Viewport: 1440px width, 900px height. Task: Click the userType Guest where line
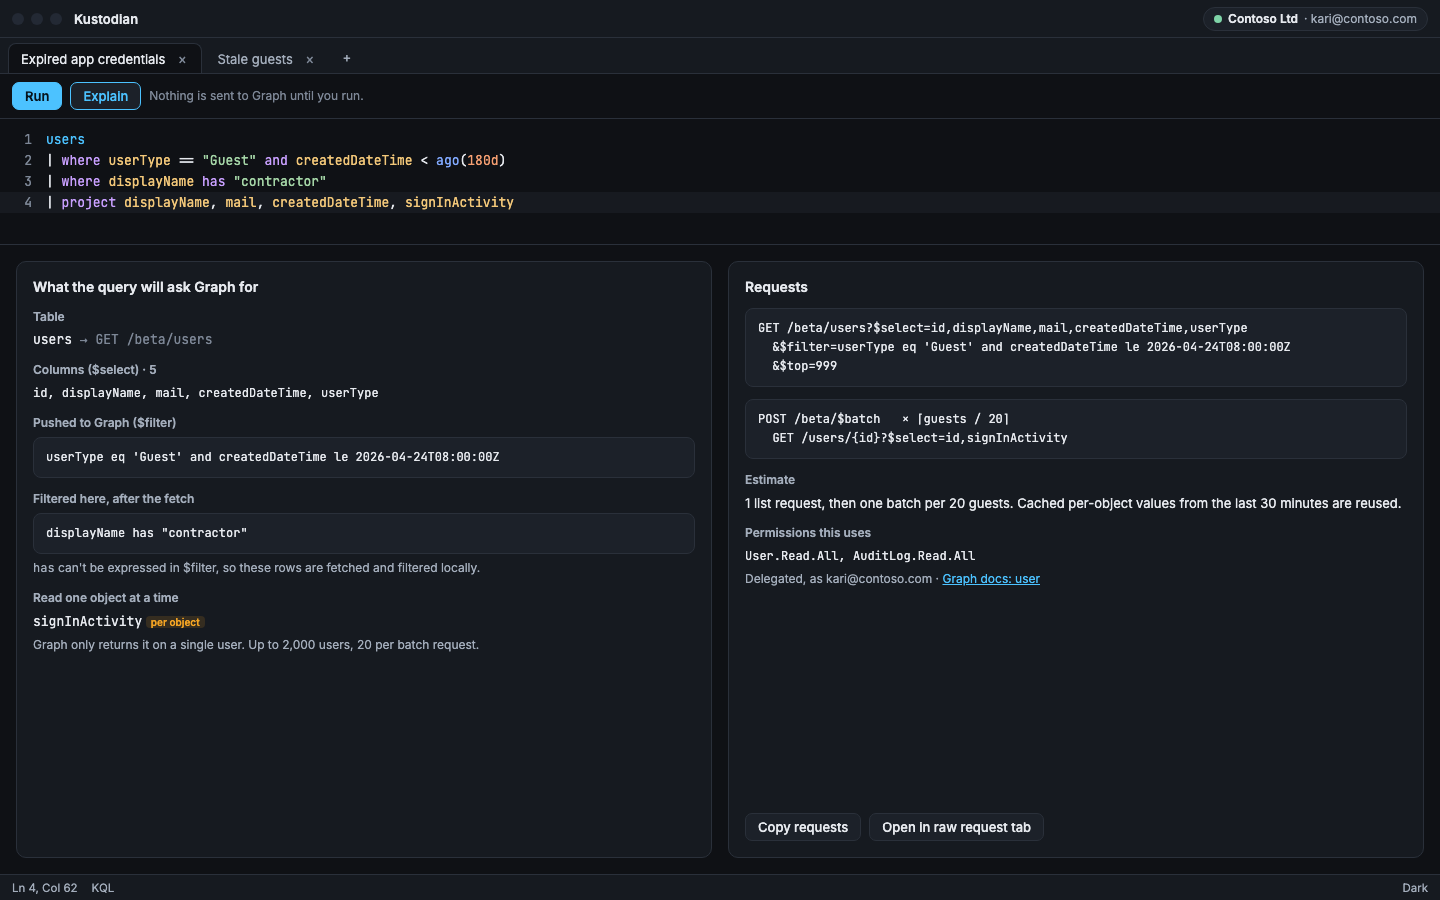click(x=276, y=160)
